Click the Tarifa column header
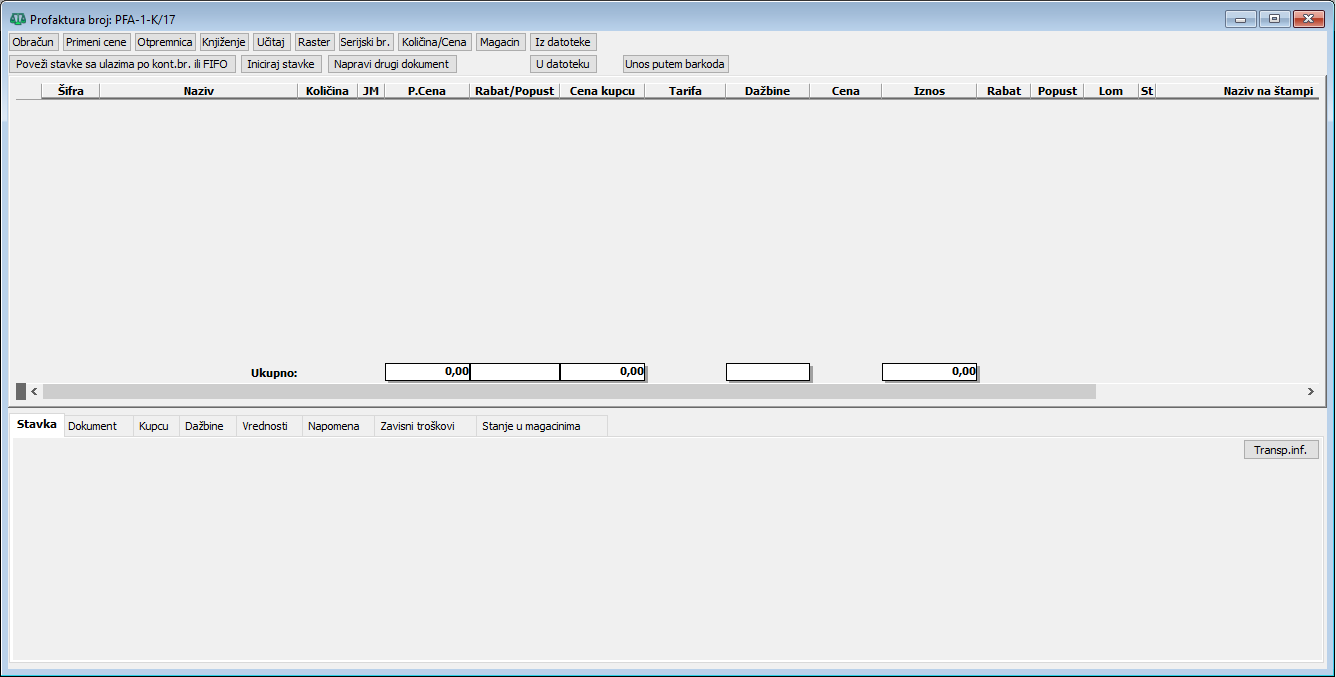 pyautogui.click(x=685, y=91)
